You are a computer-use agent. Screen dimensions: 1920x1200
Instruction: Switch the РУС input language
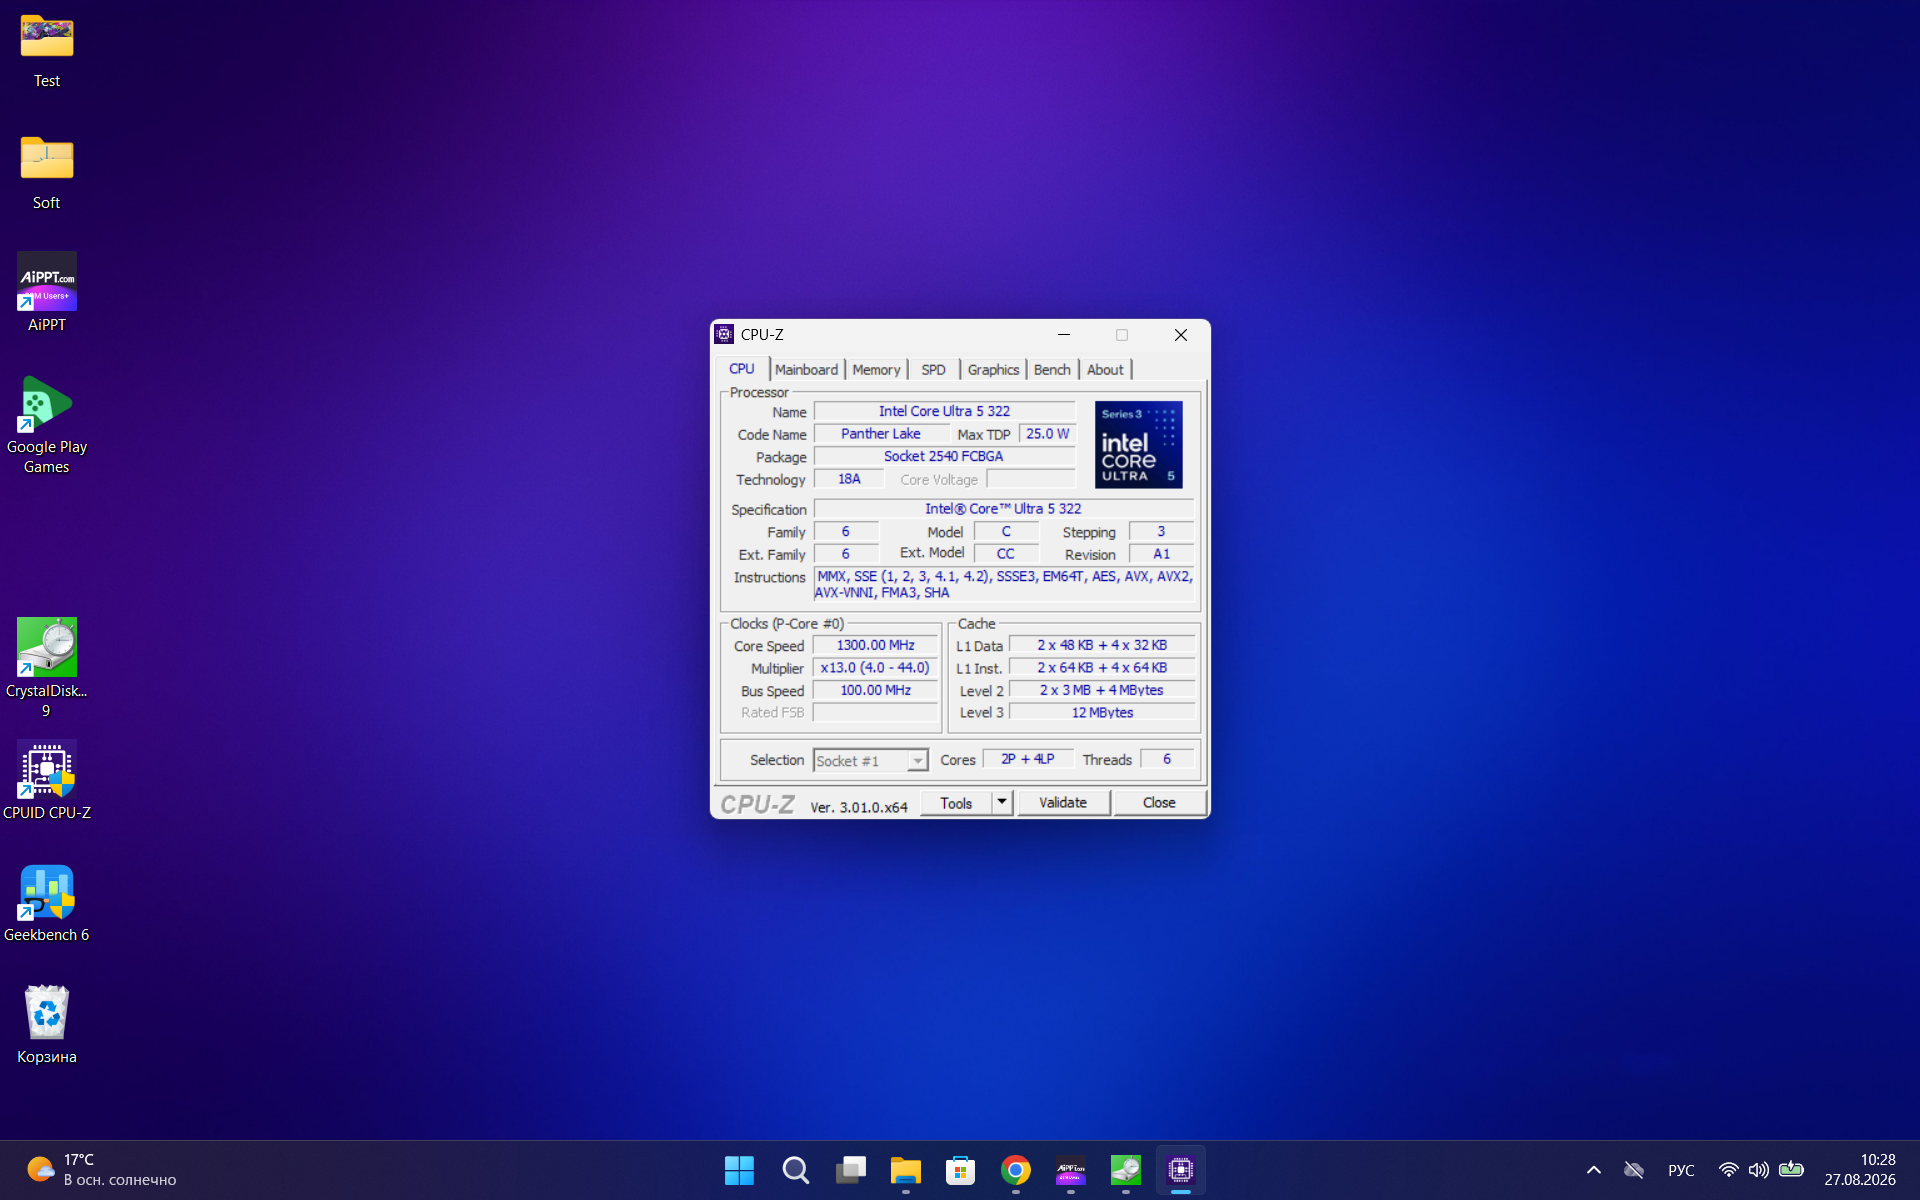tap(1681, 1170)
